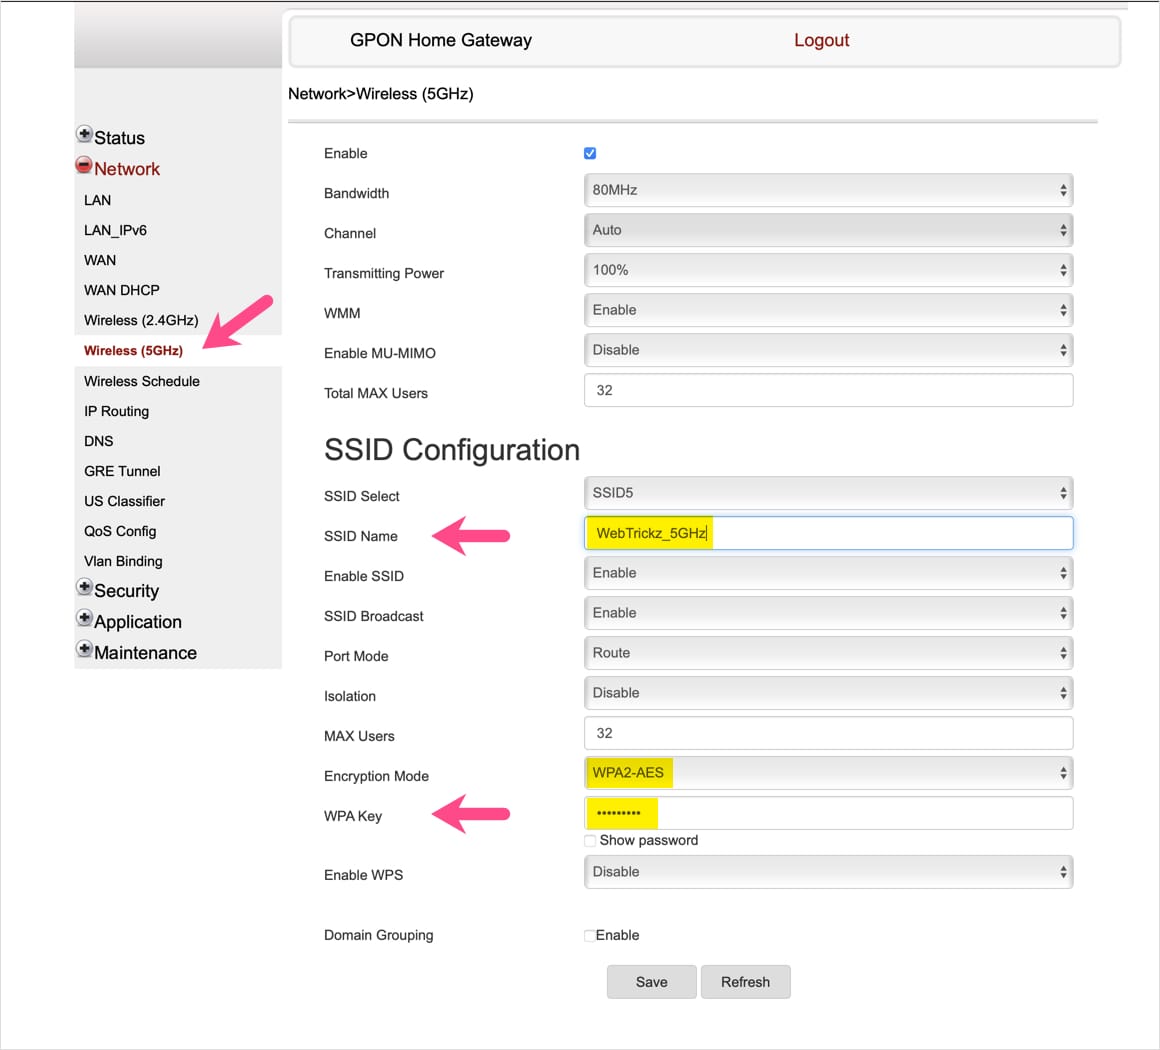Click the SSID Configuration heading
Viewport: 1160px width, 1050px height.
point(451,450)
